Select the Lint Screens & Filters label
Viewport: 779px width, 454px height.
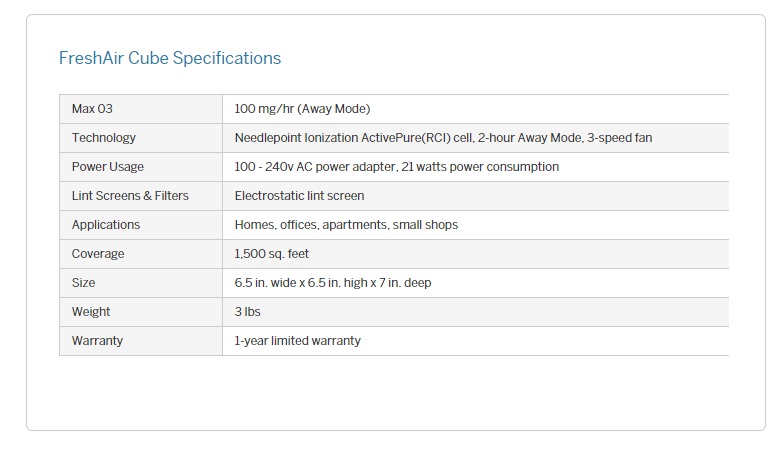pos(130,196)
